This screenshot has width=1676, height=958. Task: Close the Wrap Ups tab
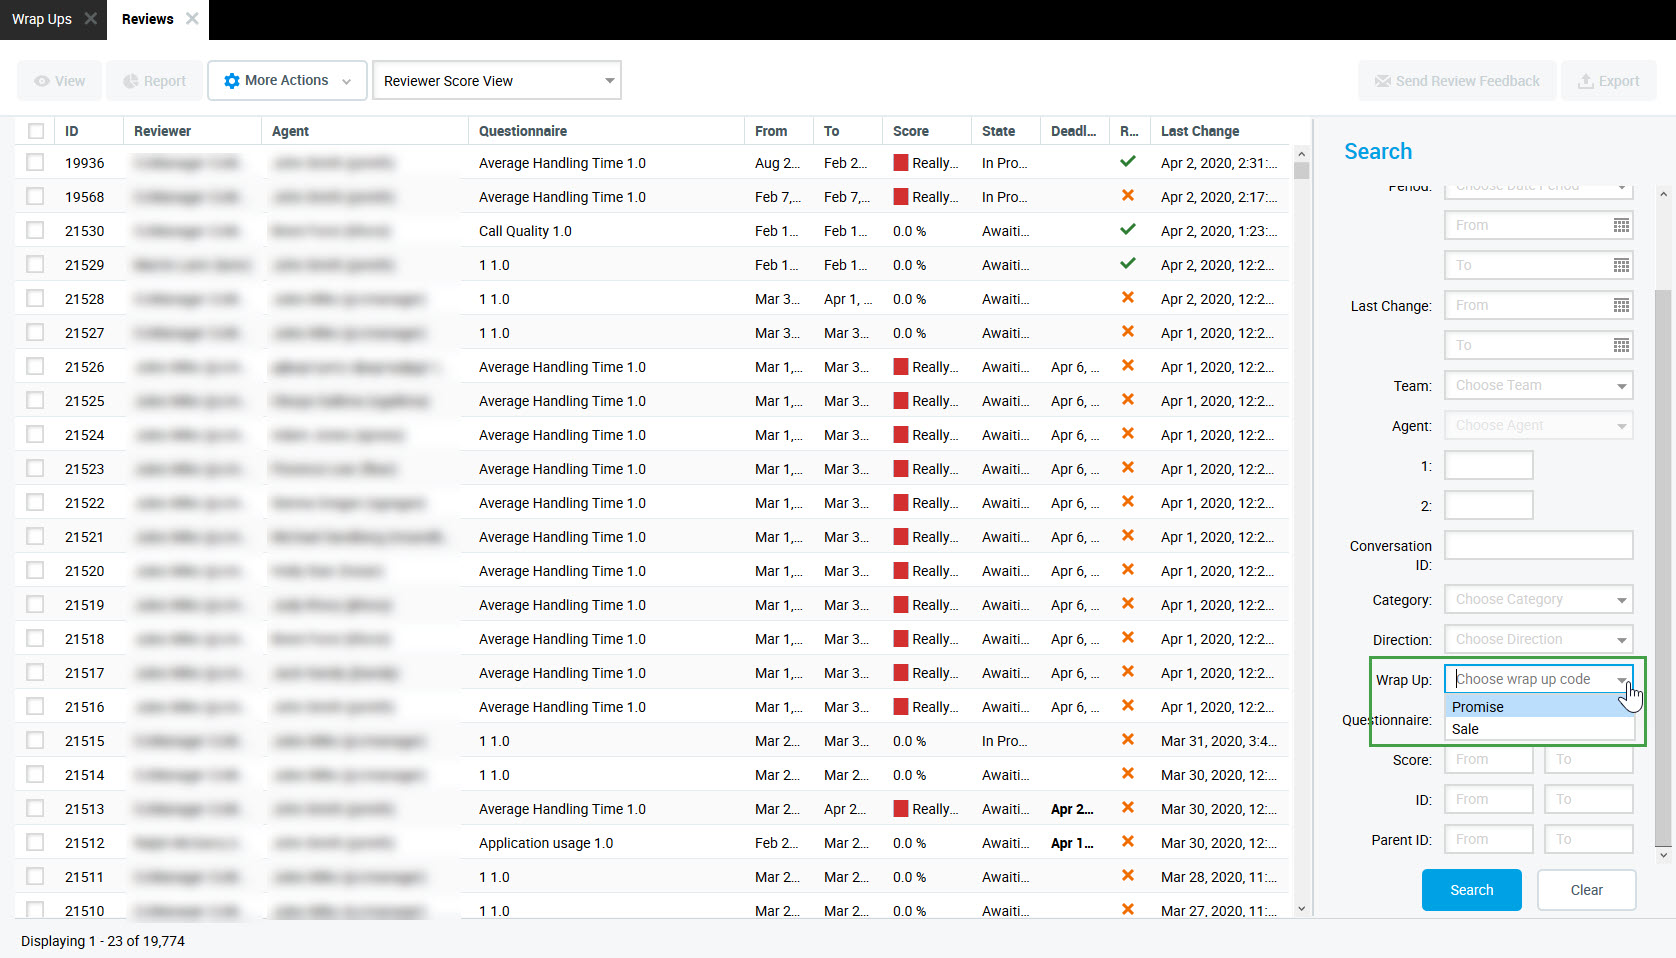(91, 19)
